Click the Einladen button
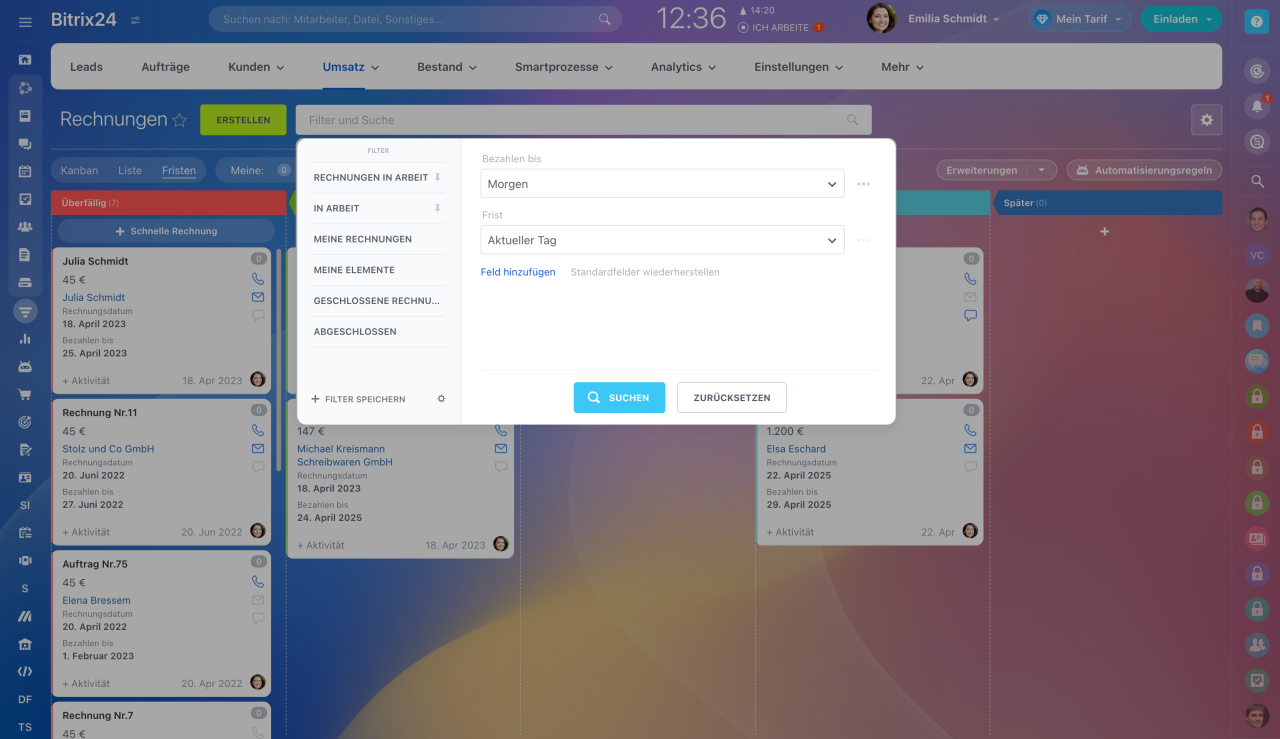The height and width of the screenshot is (739, 1280). point(1181,19)
